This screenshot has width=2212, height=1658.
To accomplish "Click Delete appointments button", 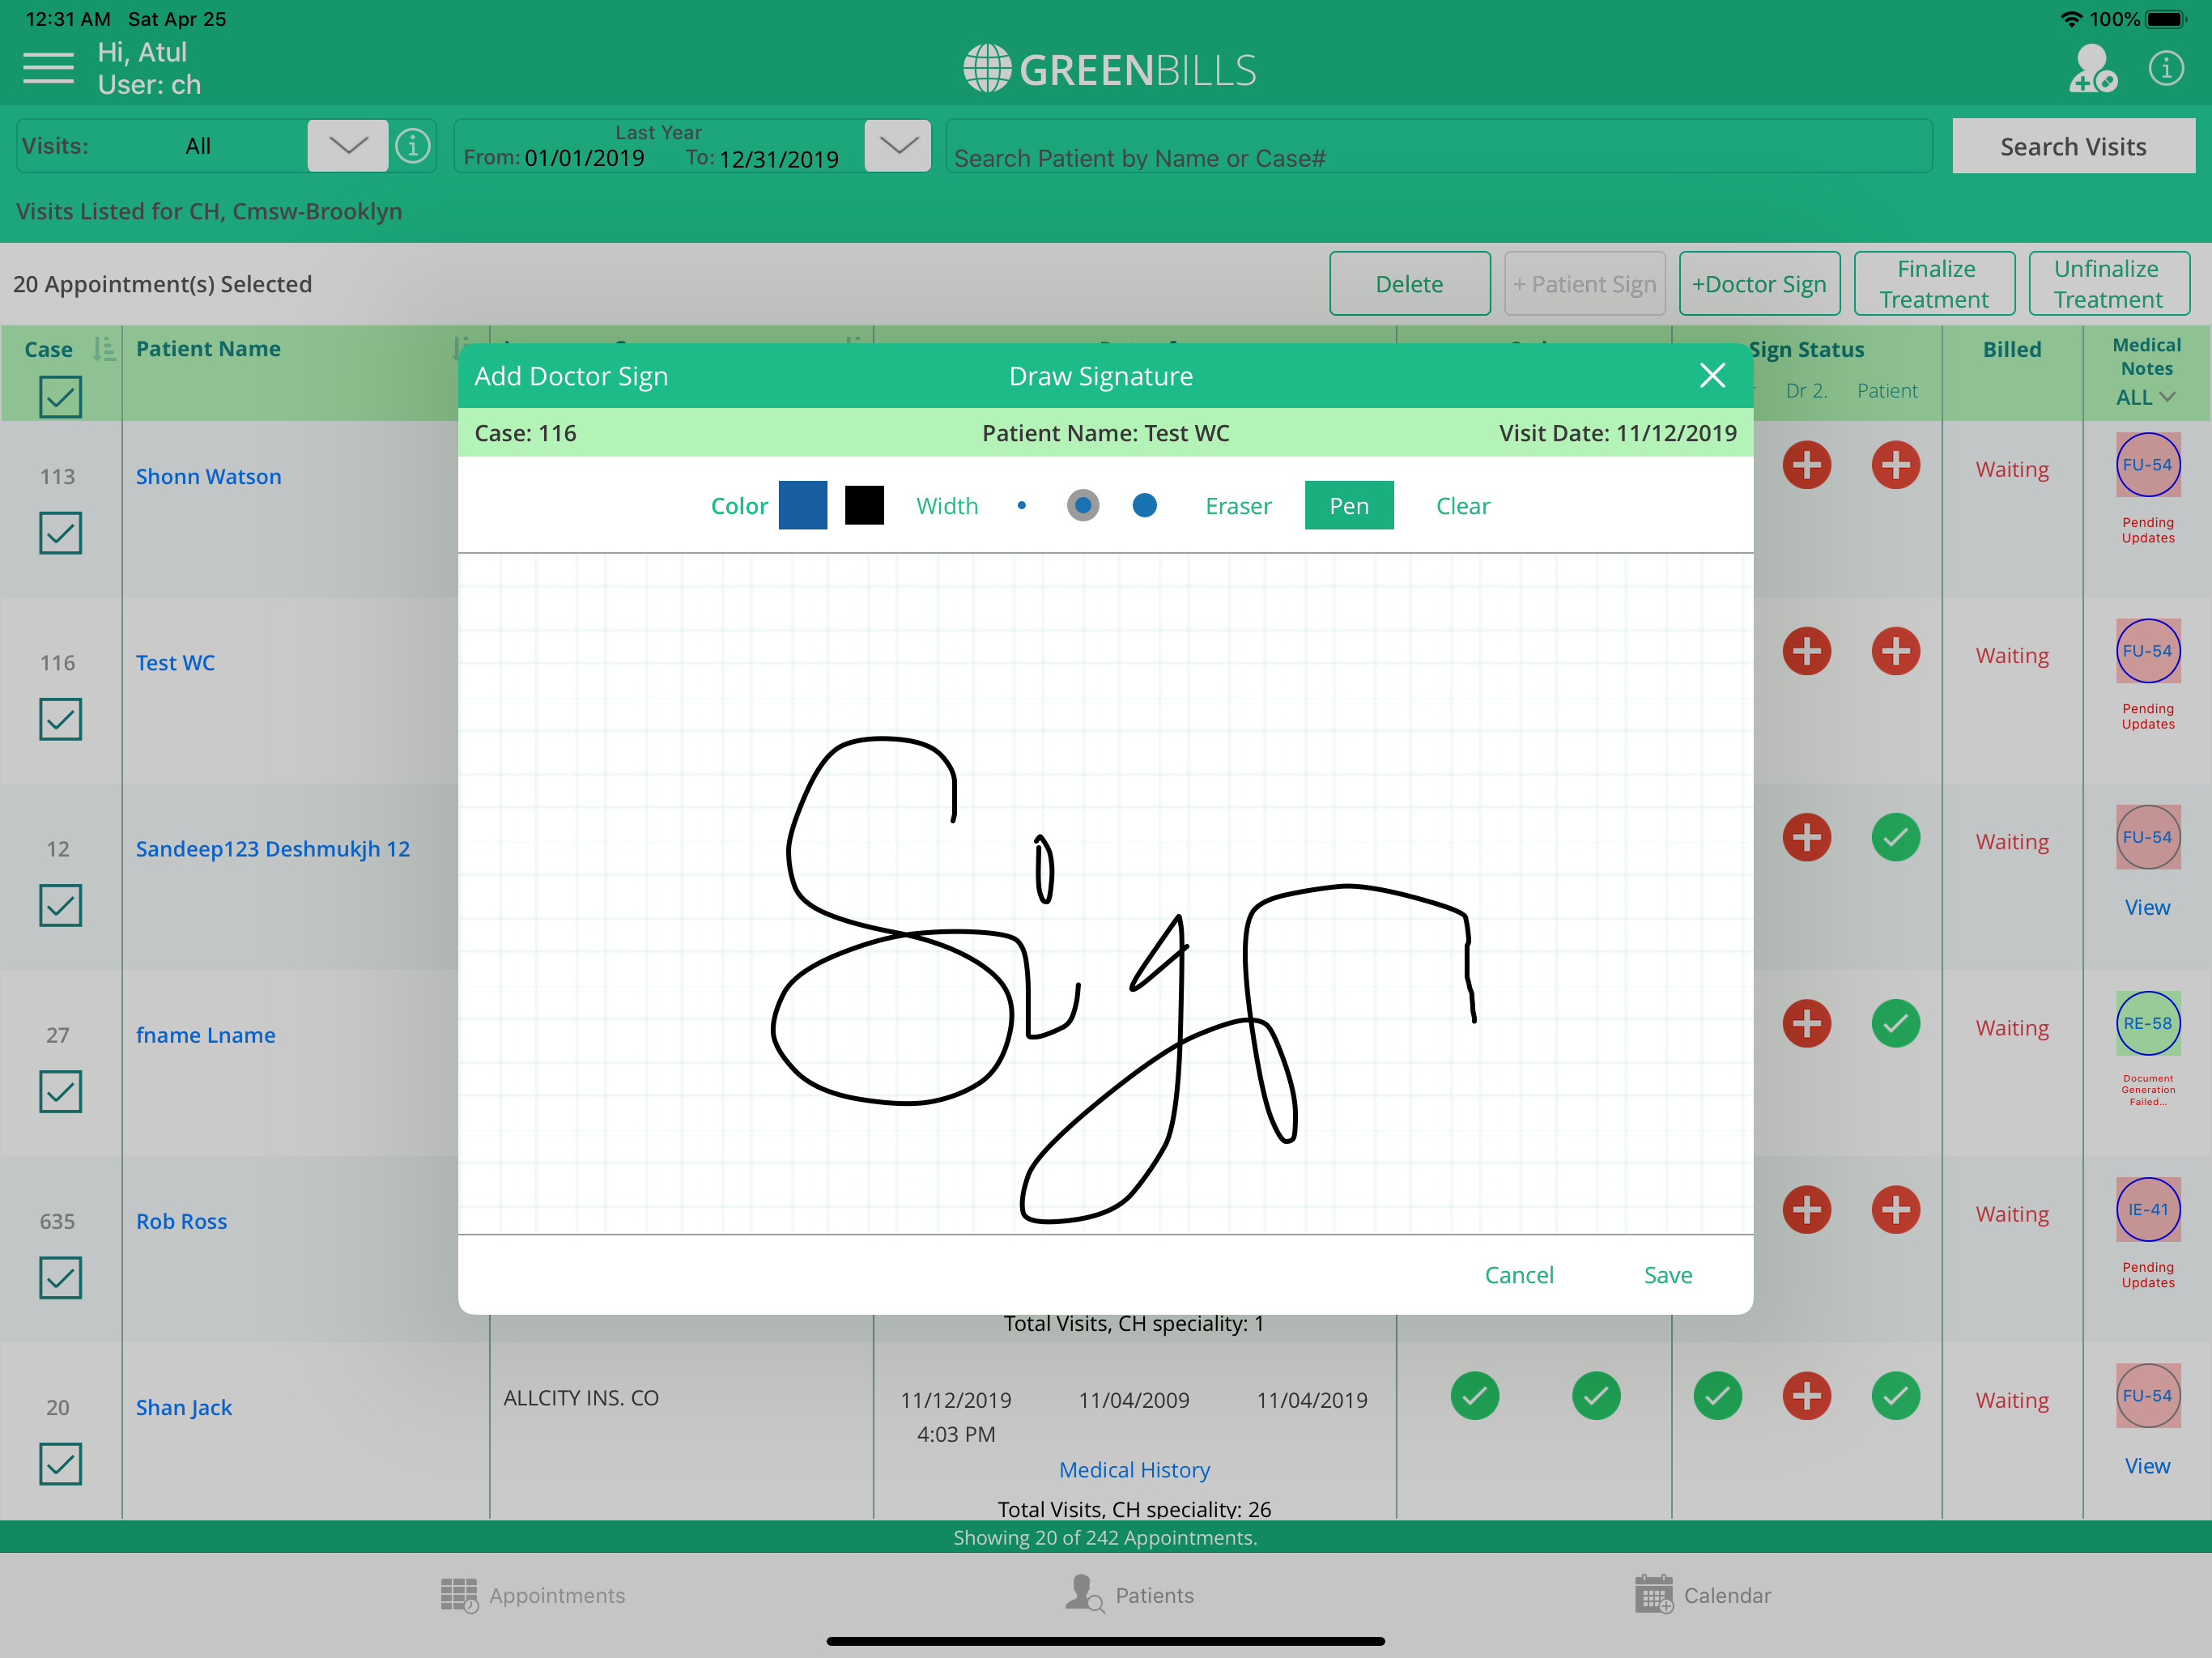I will (x=1409, y=284).
